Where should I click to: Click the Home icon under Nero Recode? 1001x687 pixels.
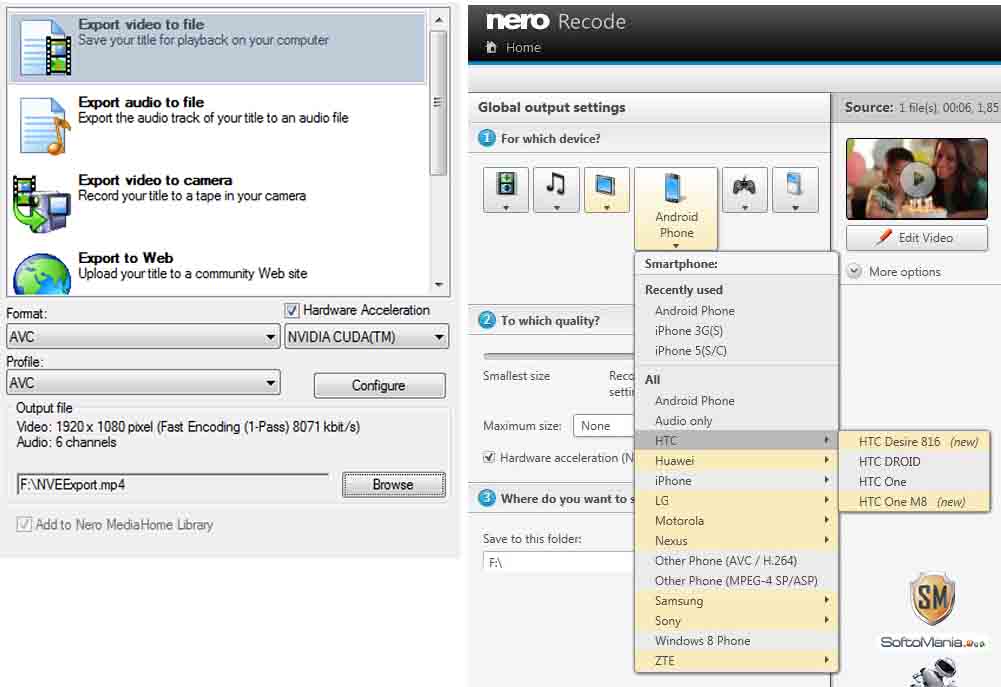[491, 48]
